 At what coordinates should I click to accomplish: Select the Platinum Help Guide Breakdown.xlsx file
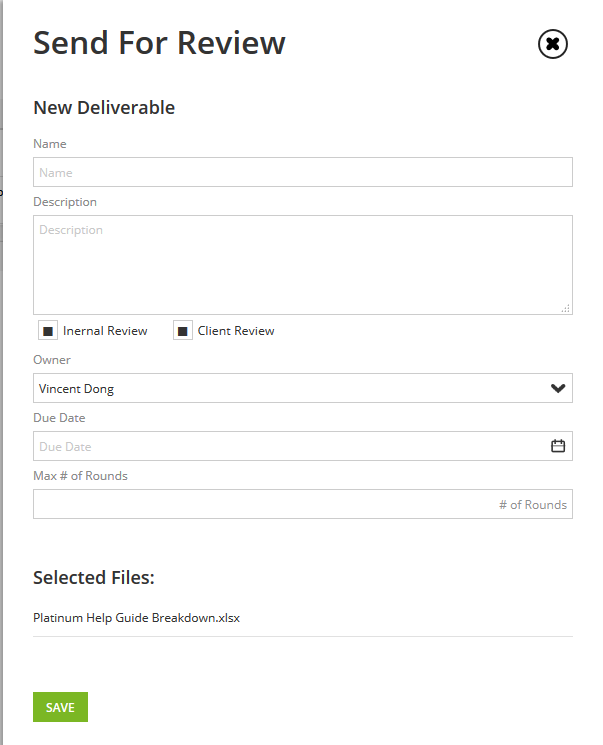[x=136, y=618]
